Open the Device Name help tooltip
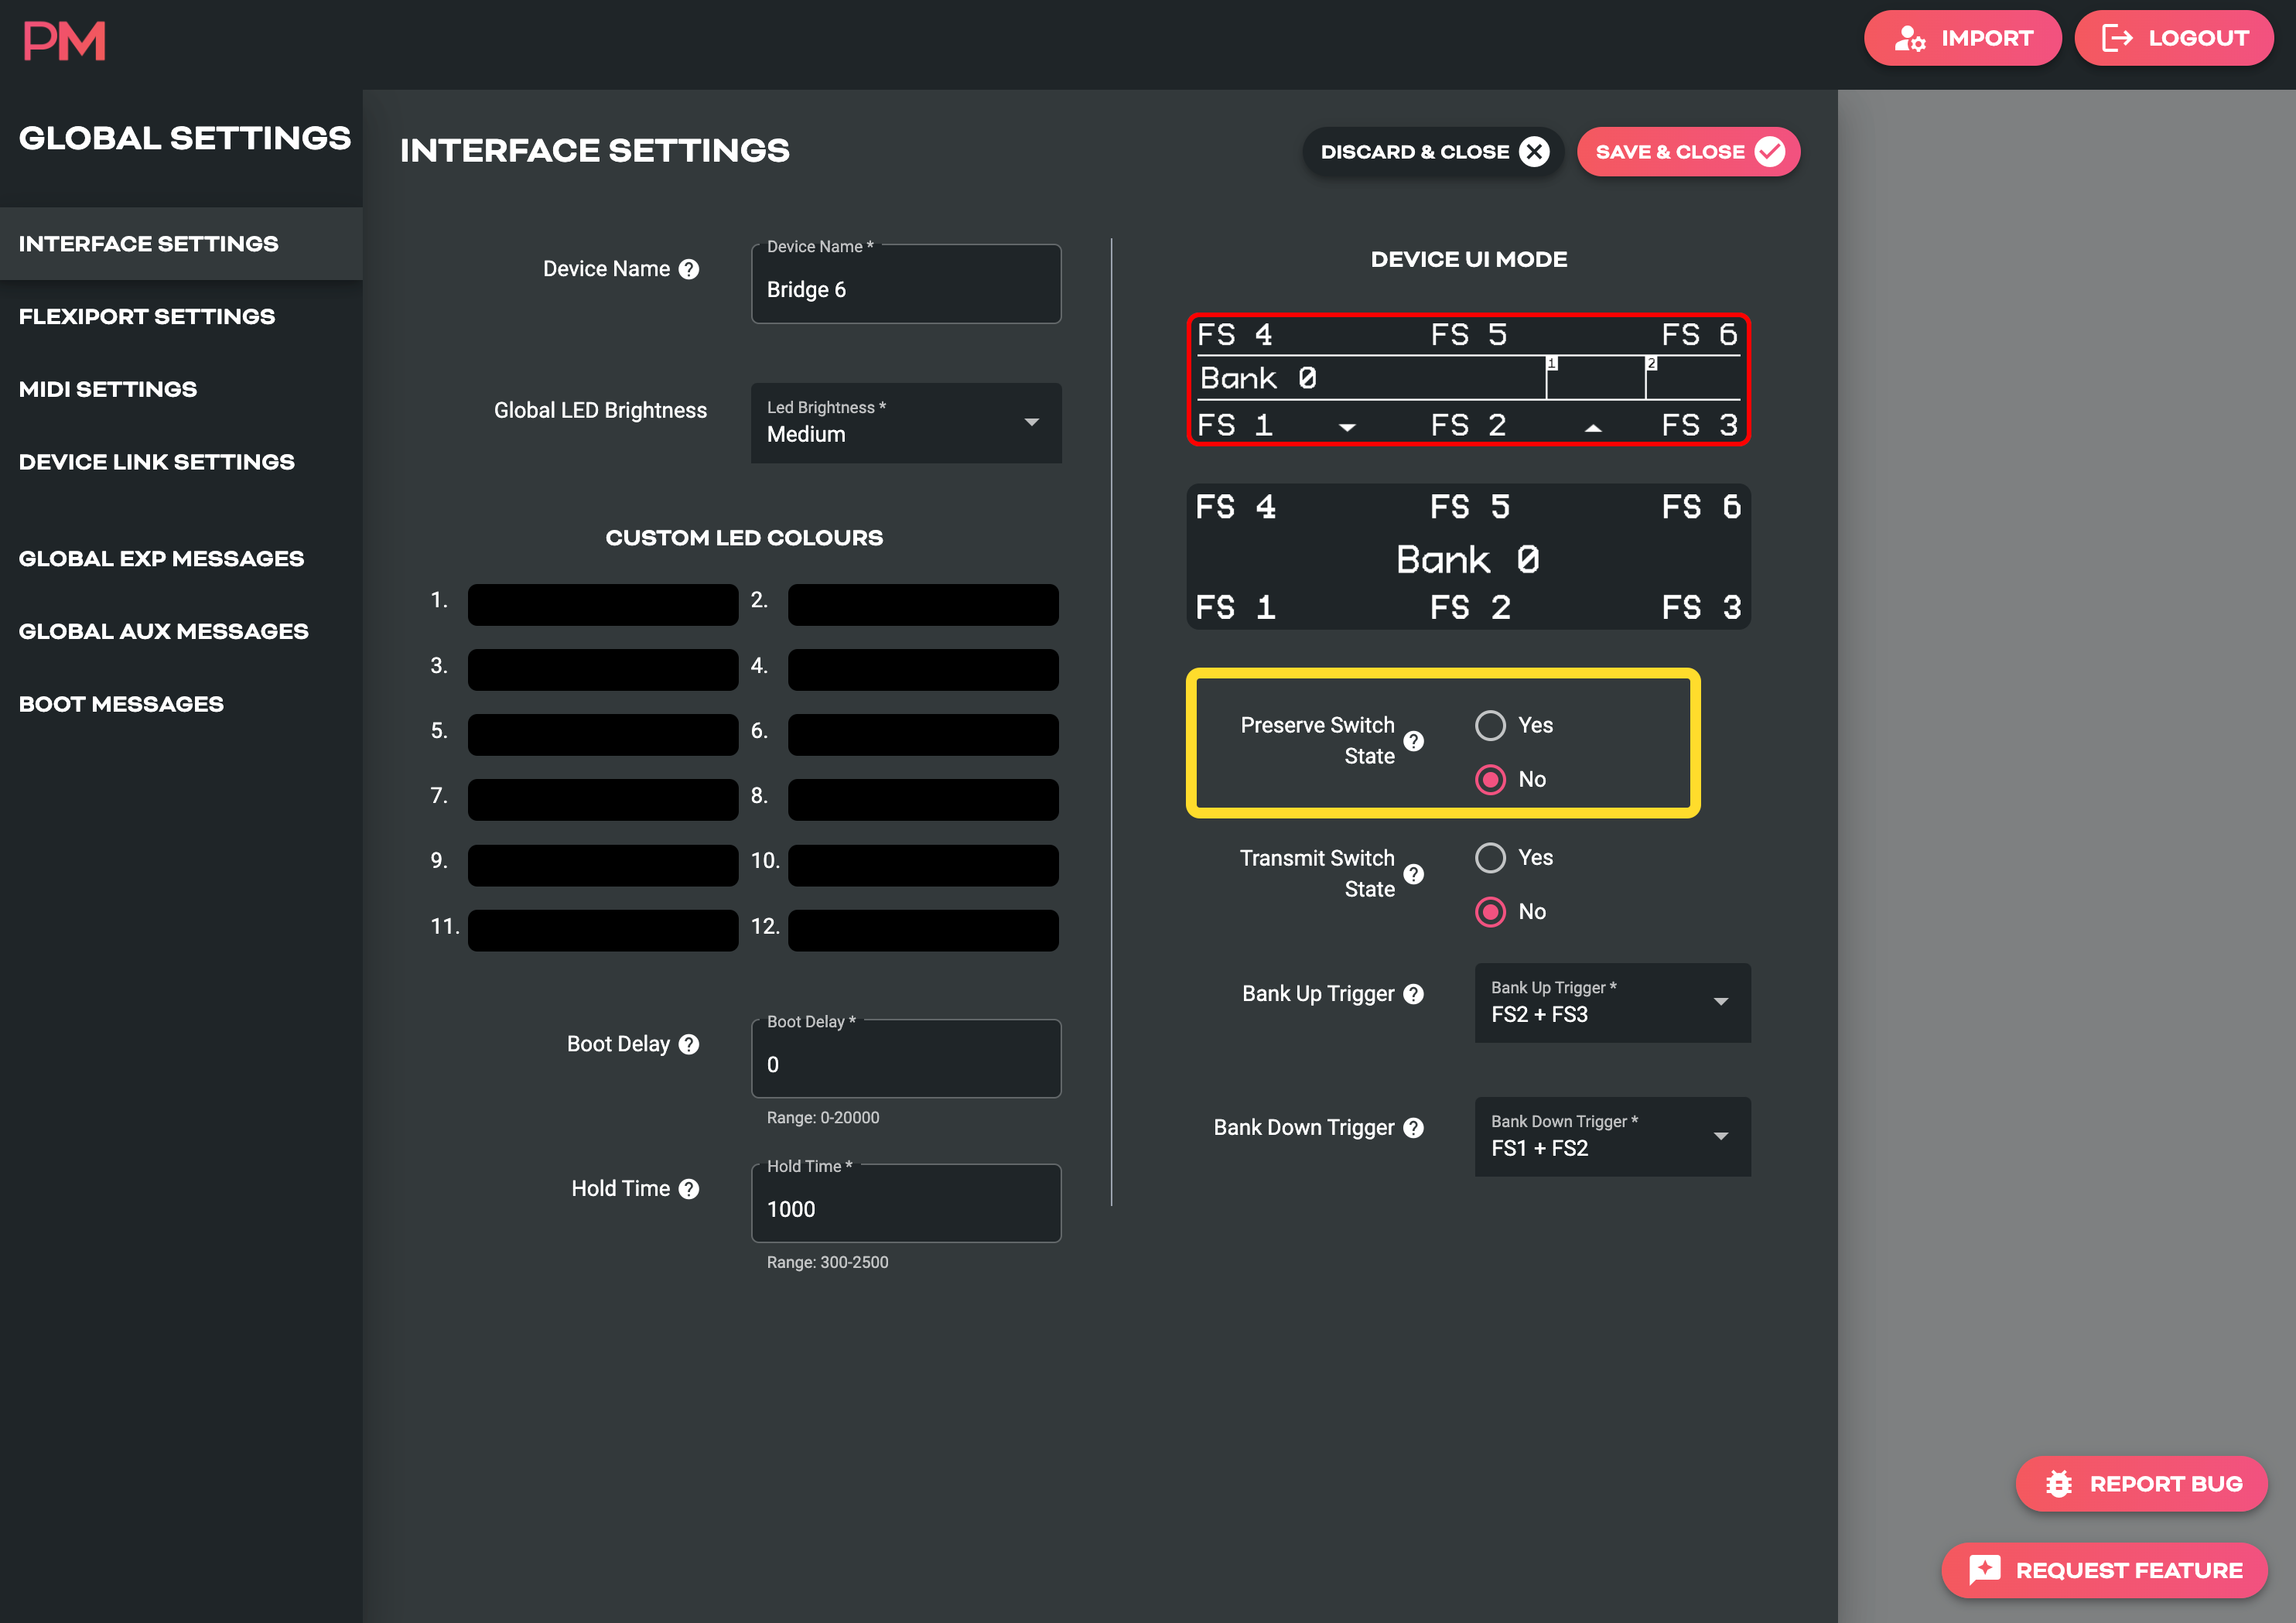This screenshot has height=1623, width=2296. 689,268
